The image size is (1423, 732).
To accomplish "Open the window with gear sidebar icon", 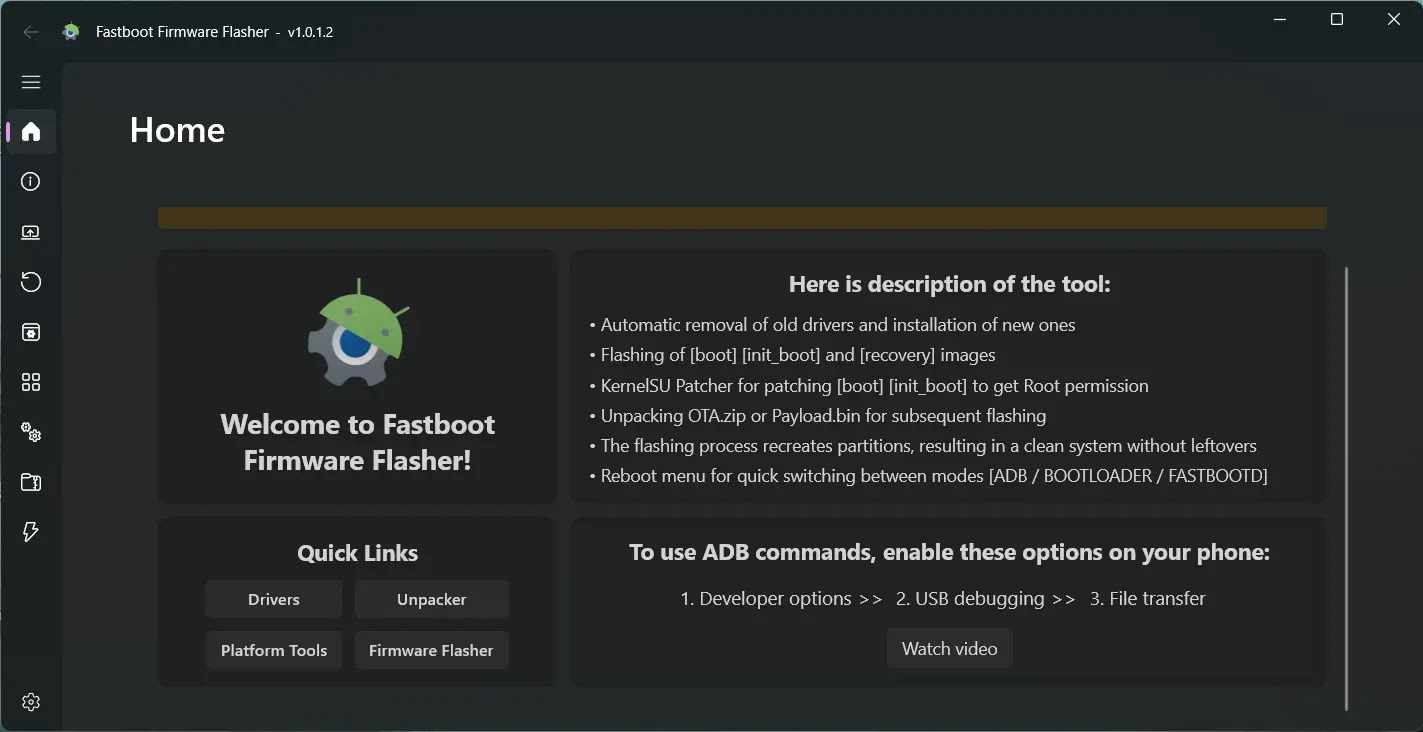I will click(x=31, y=332).
